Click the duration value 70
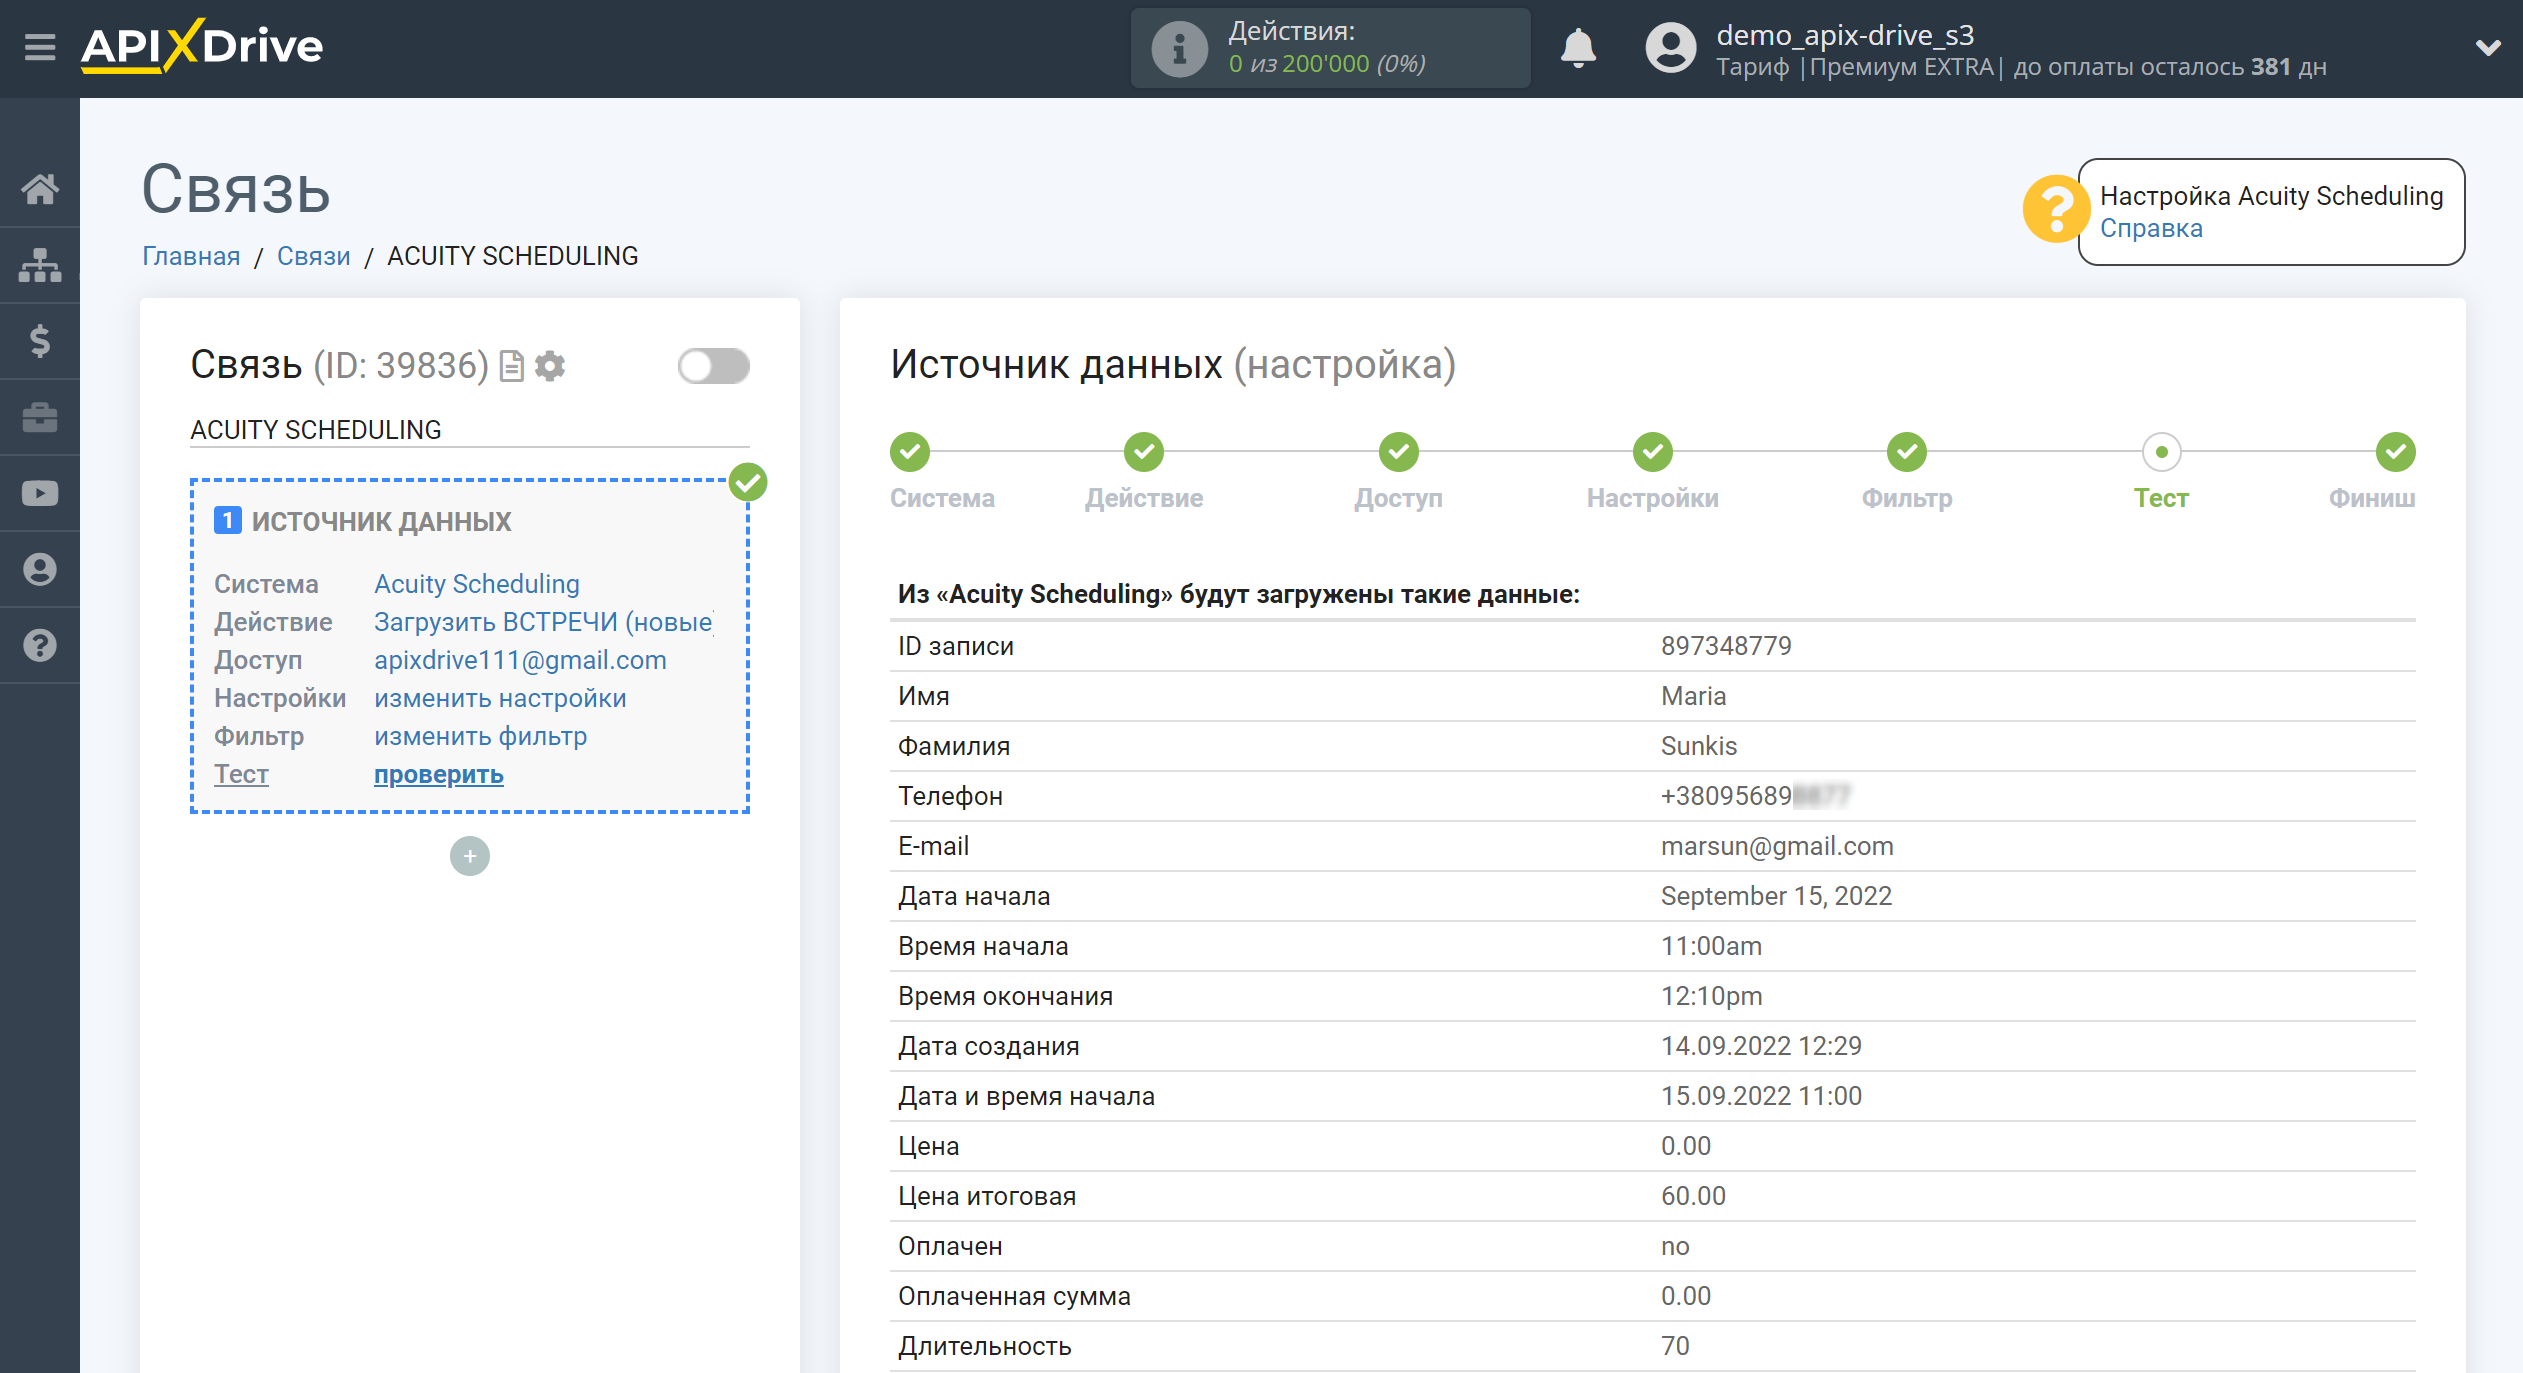This screenshot has width=2523, height=1373. point(1675,1346)
